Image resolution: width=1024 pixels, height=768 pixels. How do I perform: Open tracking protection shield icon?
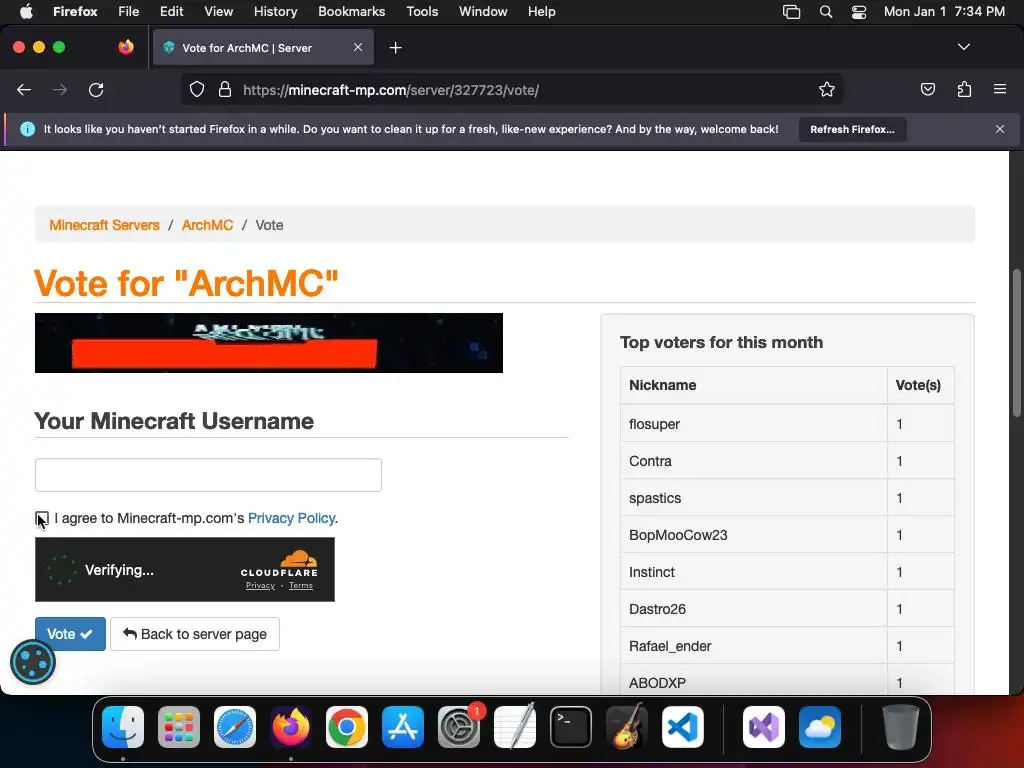(197, 89)
